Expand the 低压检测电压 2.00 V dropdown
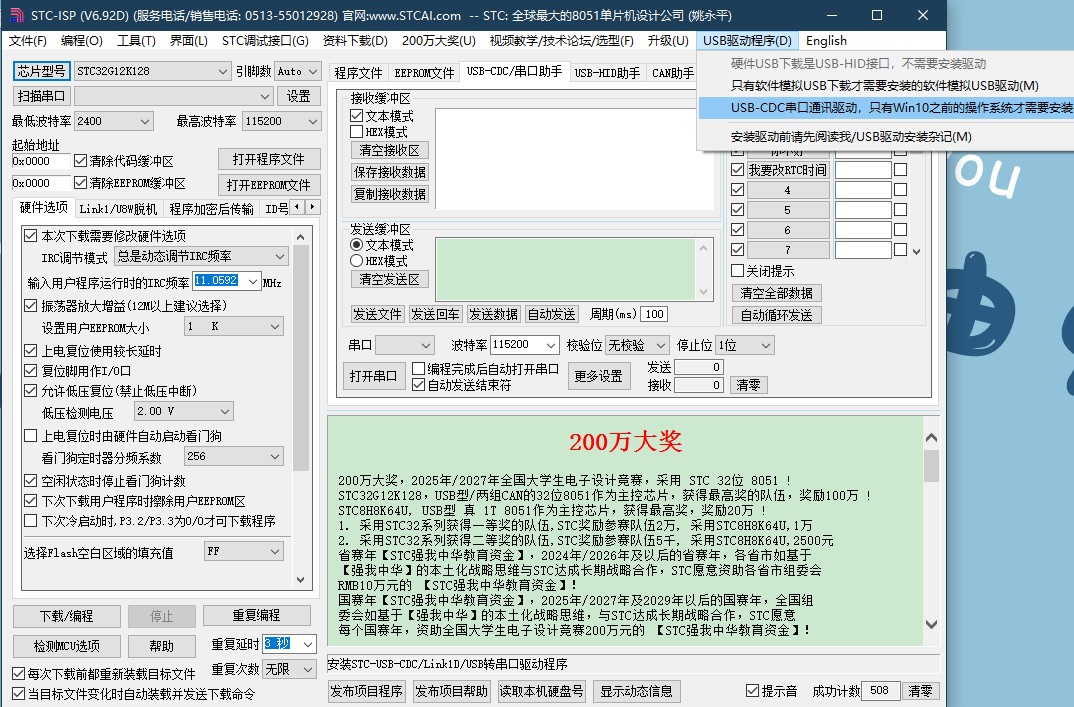This screenshot has width=1074, height=707. 225,411
